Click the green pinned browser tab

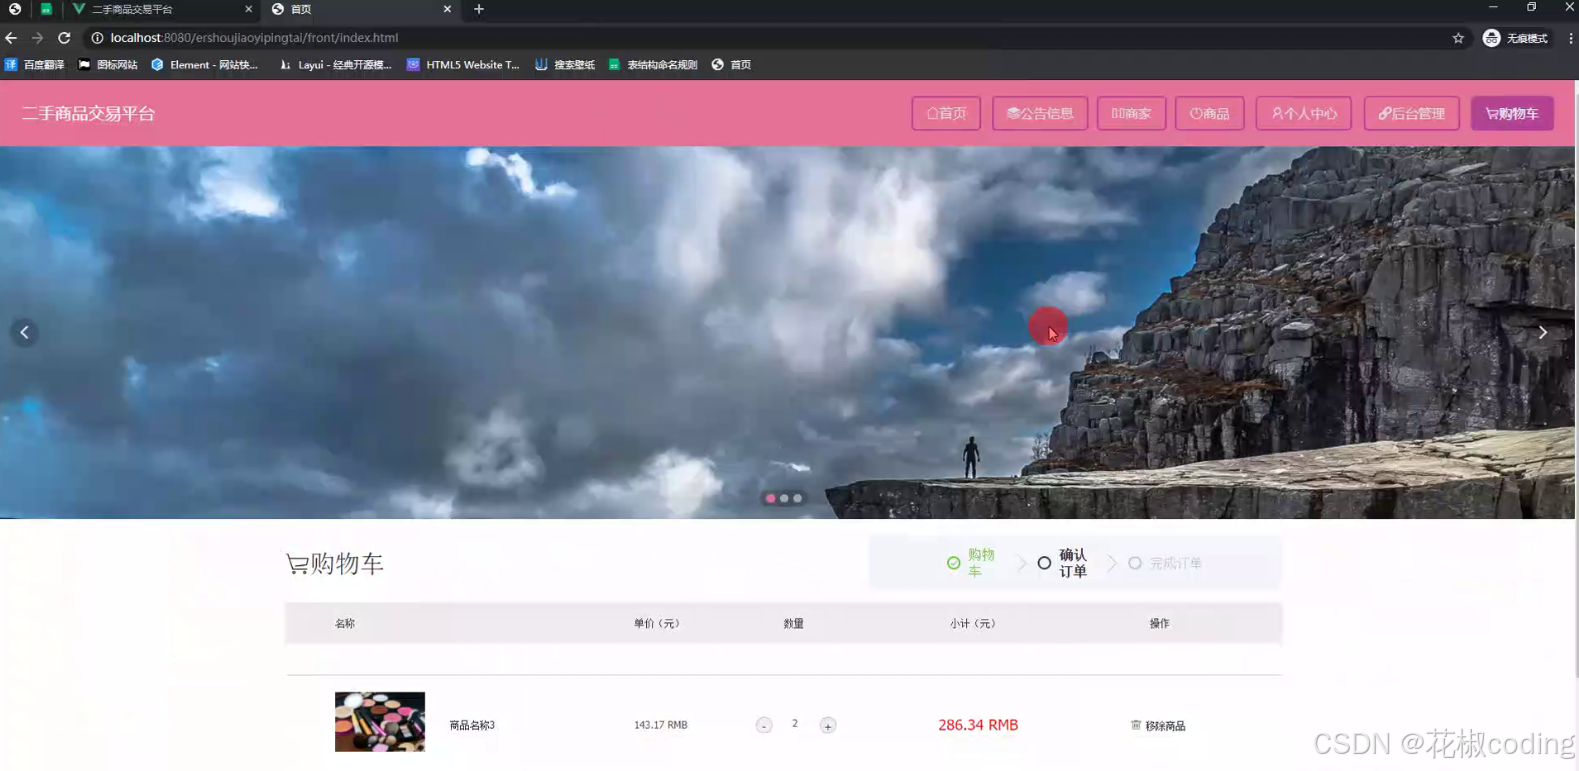46,9
